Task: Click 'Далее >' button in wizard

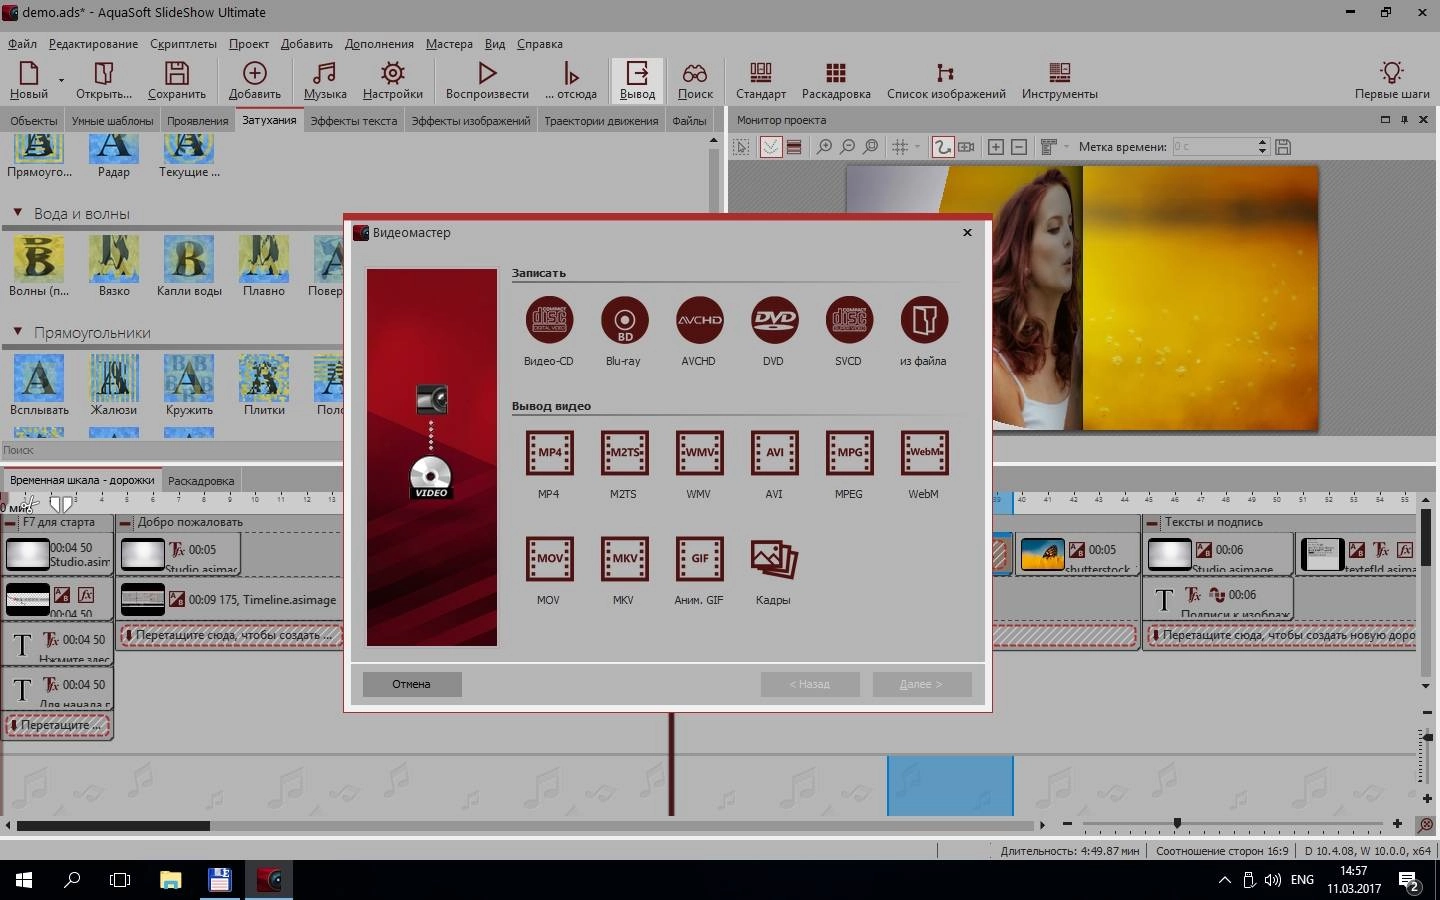Action: click(921, 684)
